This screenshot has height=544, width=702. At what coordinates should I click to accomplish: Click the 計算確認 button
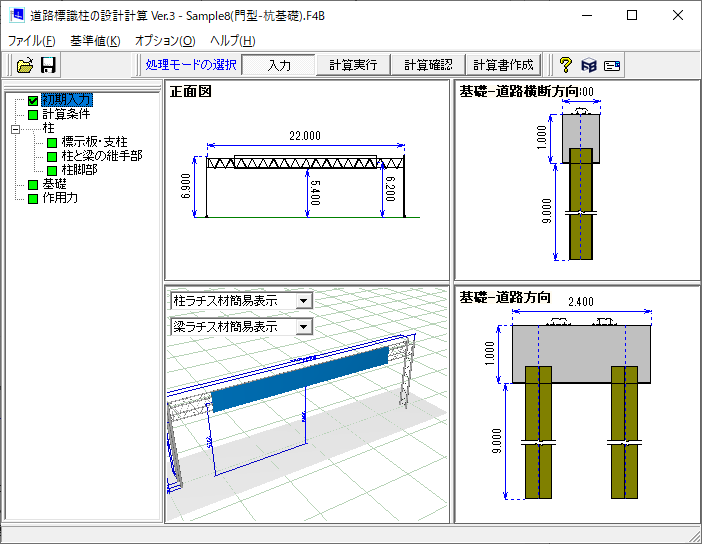(428, 65)
